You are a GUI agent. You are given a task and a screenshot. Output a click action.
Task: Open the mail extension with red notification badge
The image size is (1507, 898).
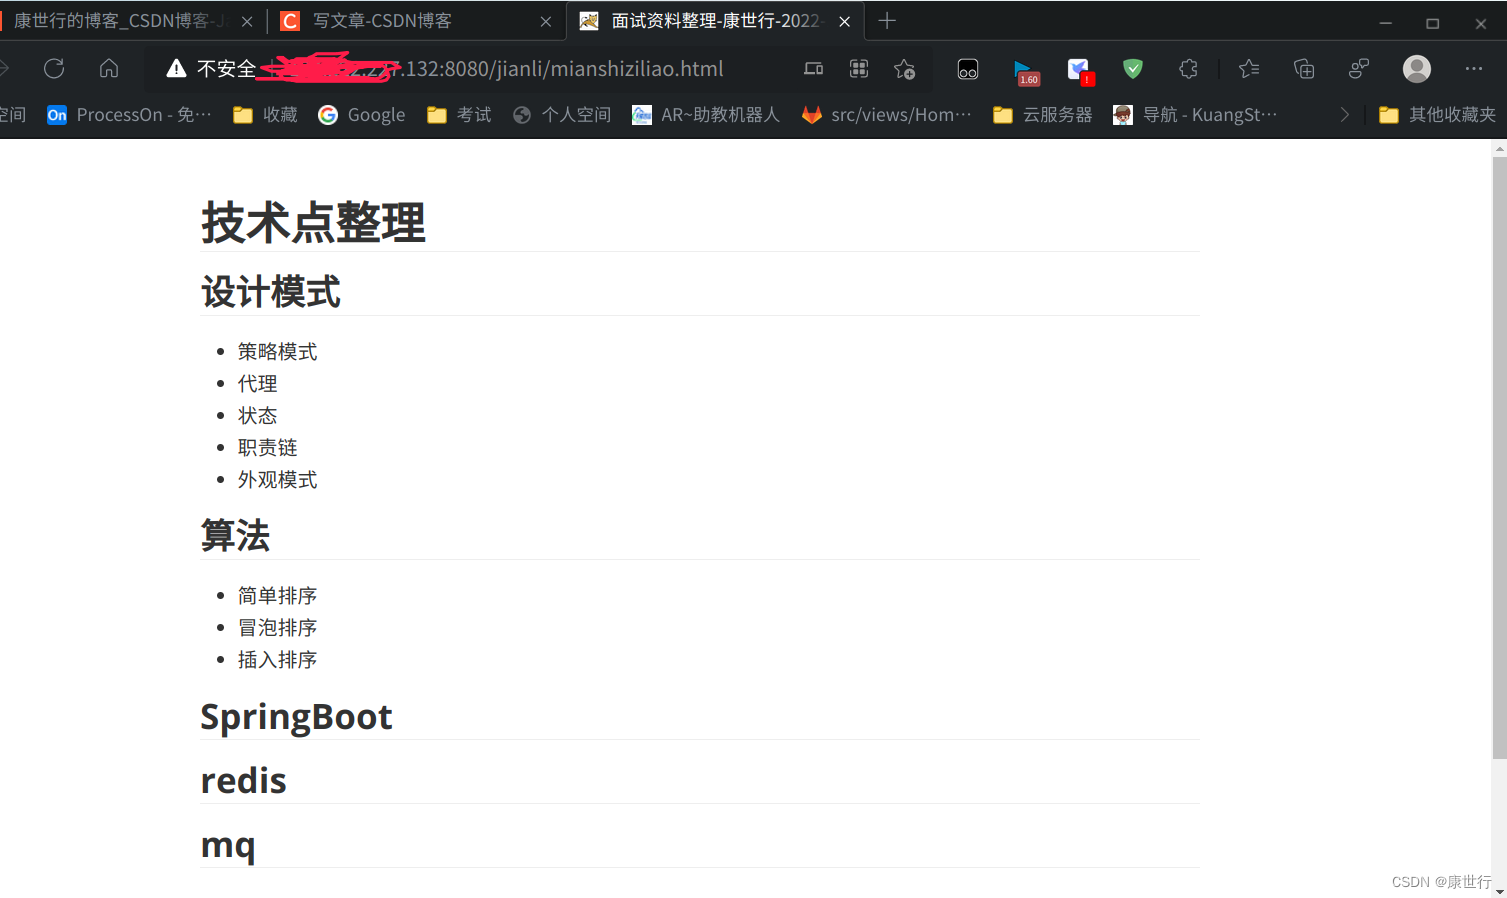pos(1079,68)
